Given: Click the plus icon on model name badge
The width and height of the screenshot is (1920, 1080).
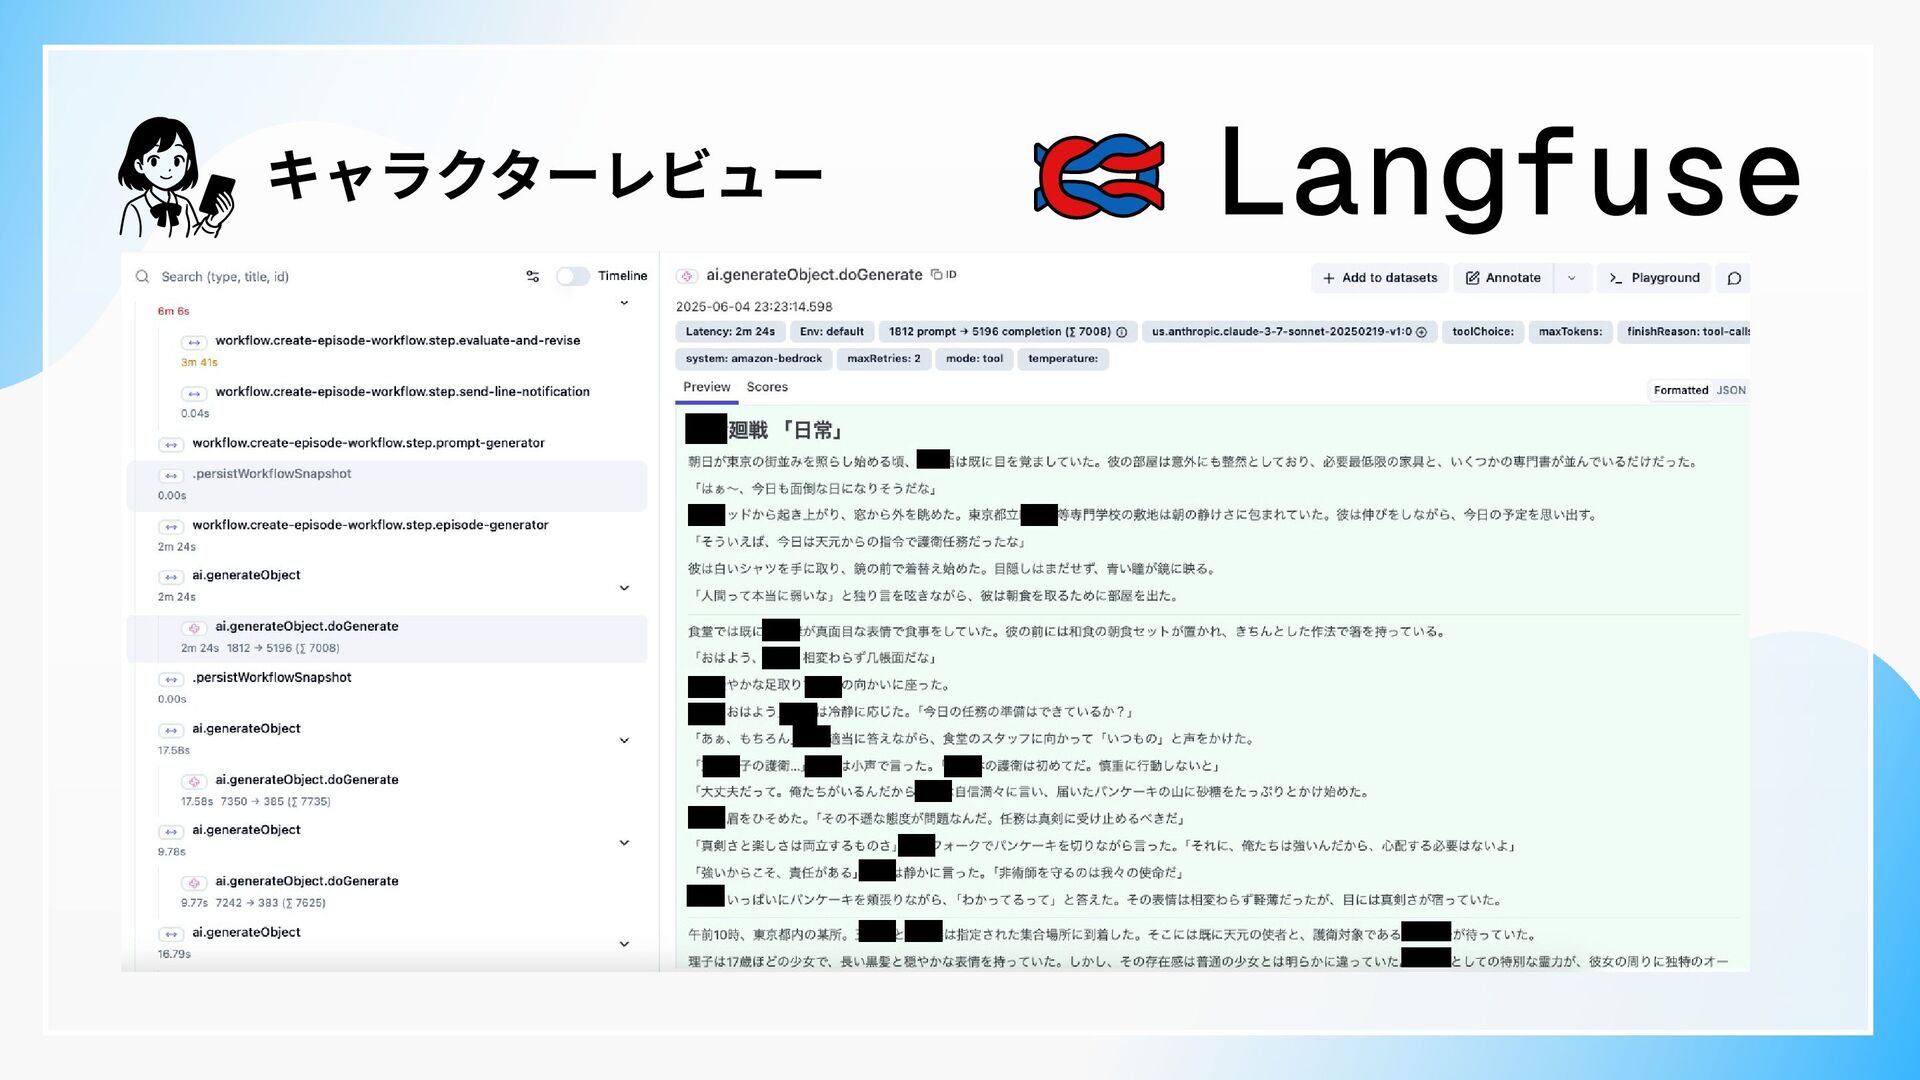Looking at the screenshot, I should pyautogui.click(x=1421, y=332).
